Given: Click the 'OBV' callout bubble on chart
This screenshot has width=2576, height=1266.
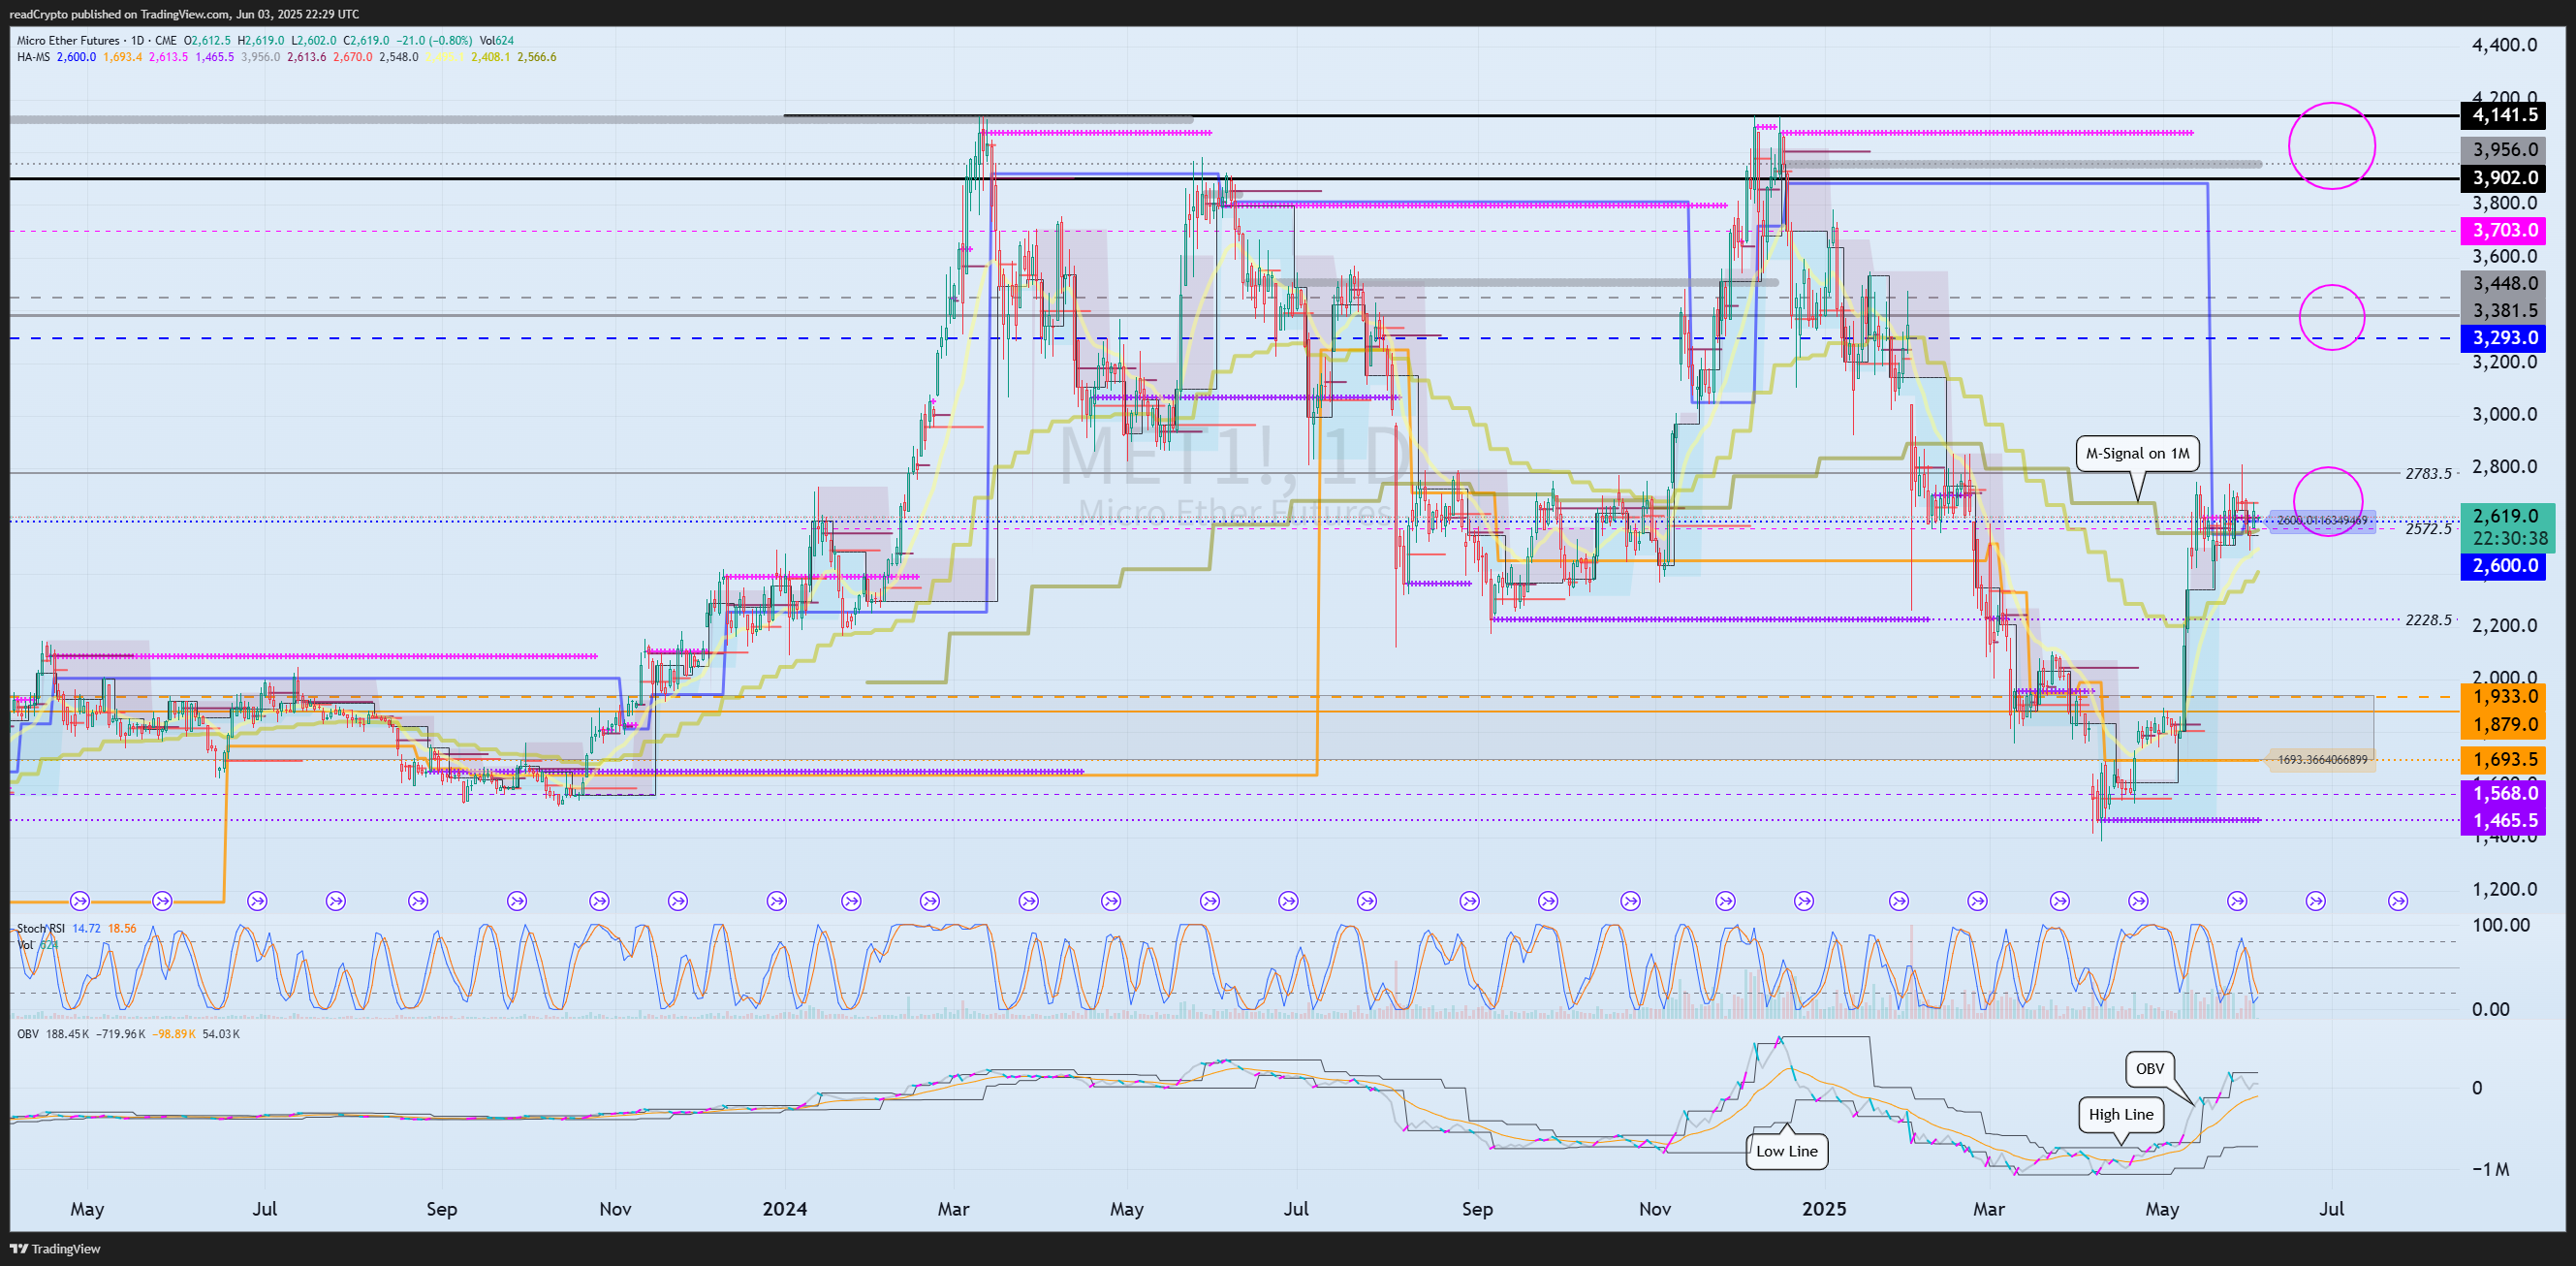Looking at the screenshot, I should point(2149,1068).
